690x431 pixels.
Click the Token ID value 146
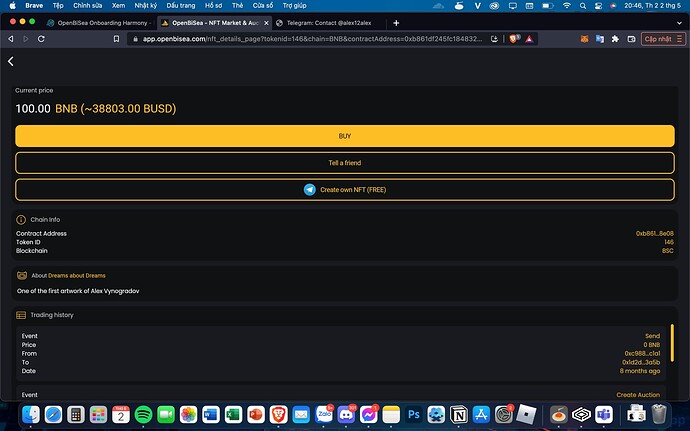coord(669,242)
